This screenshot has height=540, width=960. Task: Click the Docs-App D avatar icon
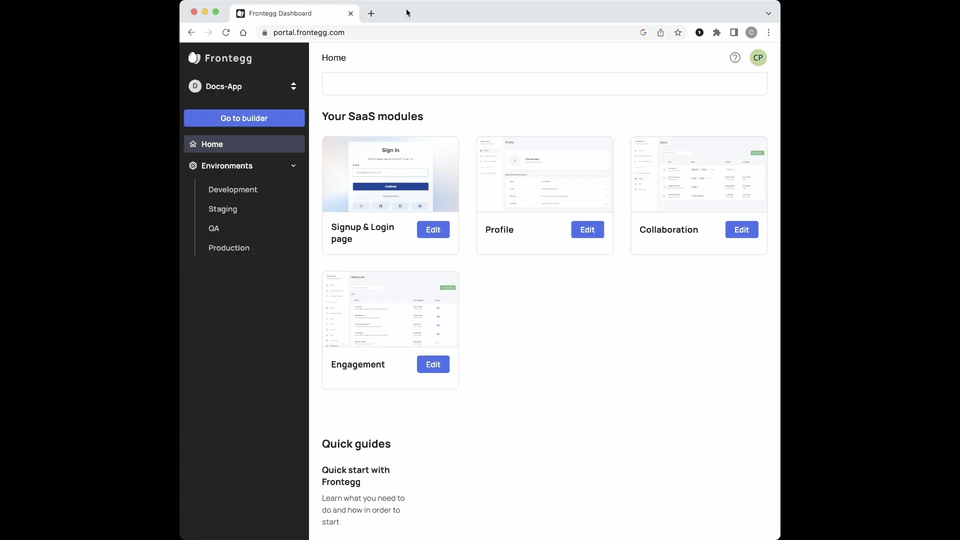coord(195,86)
